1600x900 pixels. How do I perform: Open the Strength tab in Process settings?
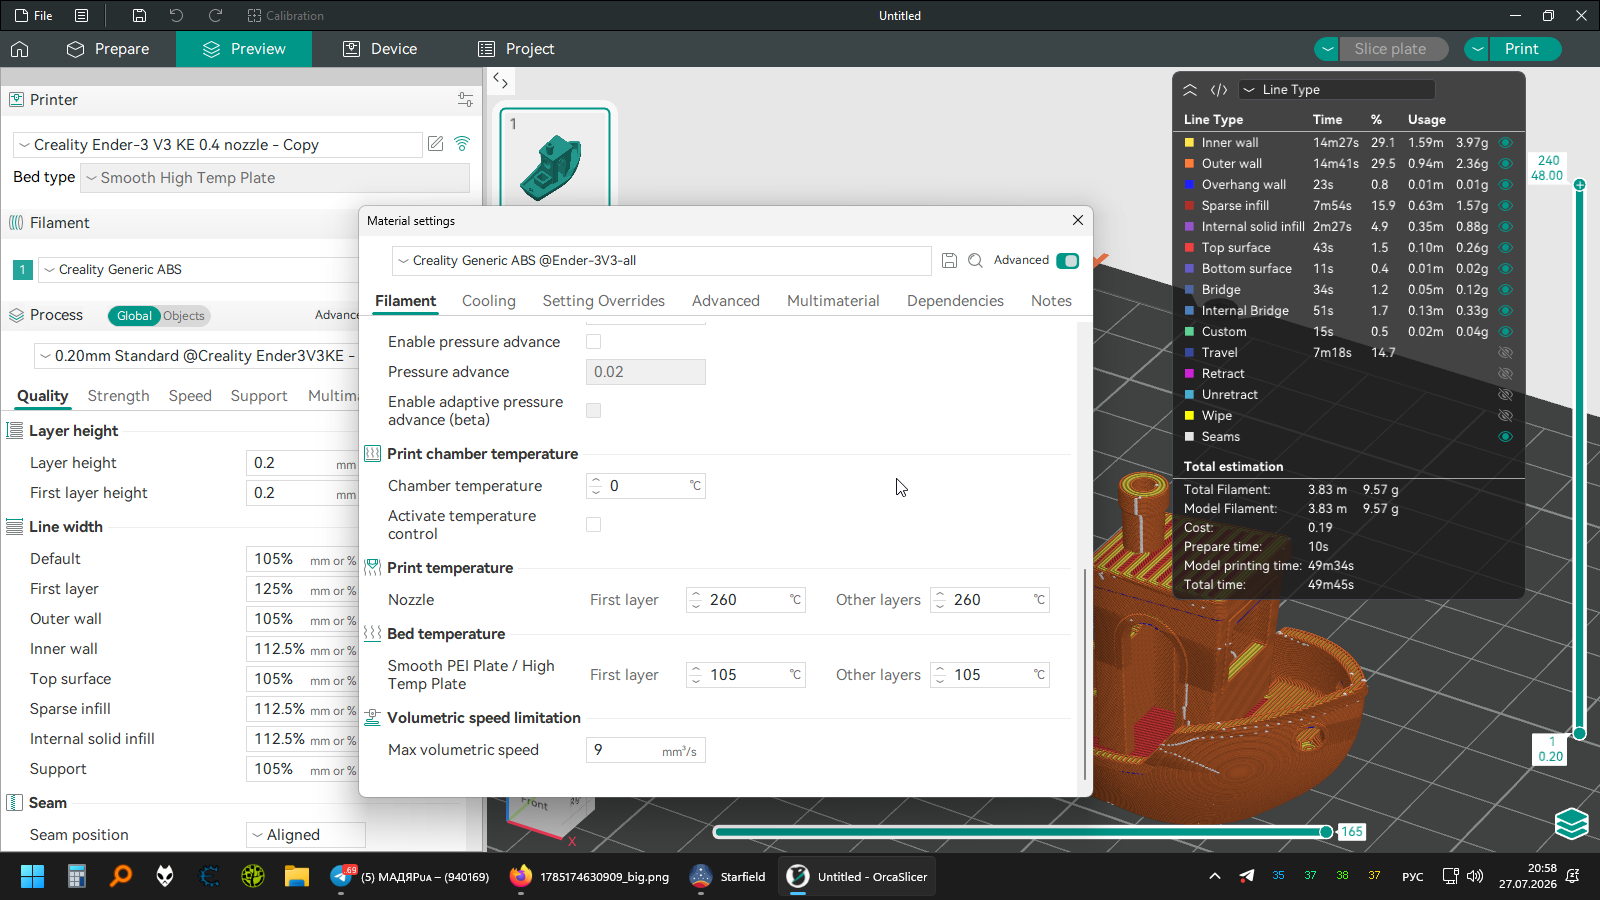[x=119, y=396]
